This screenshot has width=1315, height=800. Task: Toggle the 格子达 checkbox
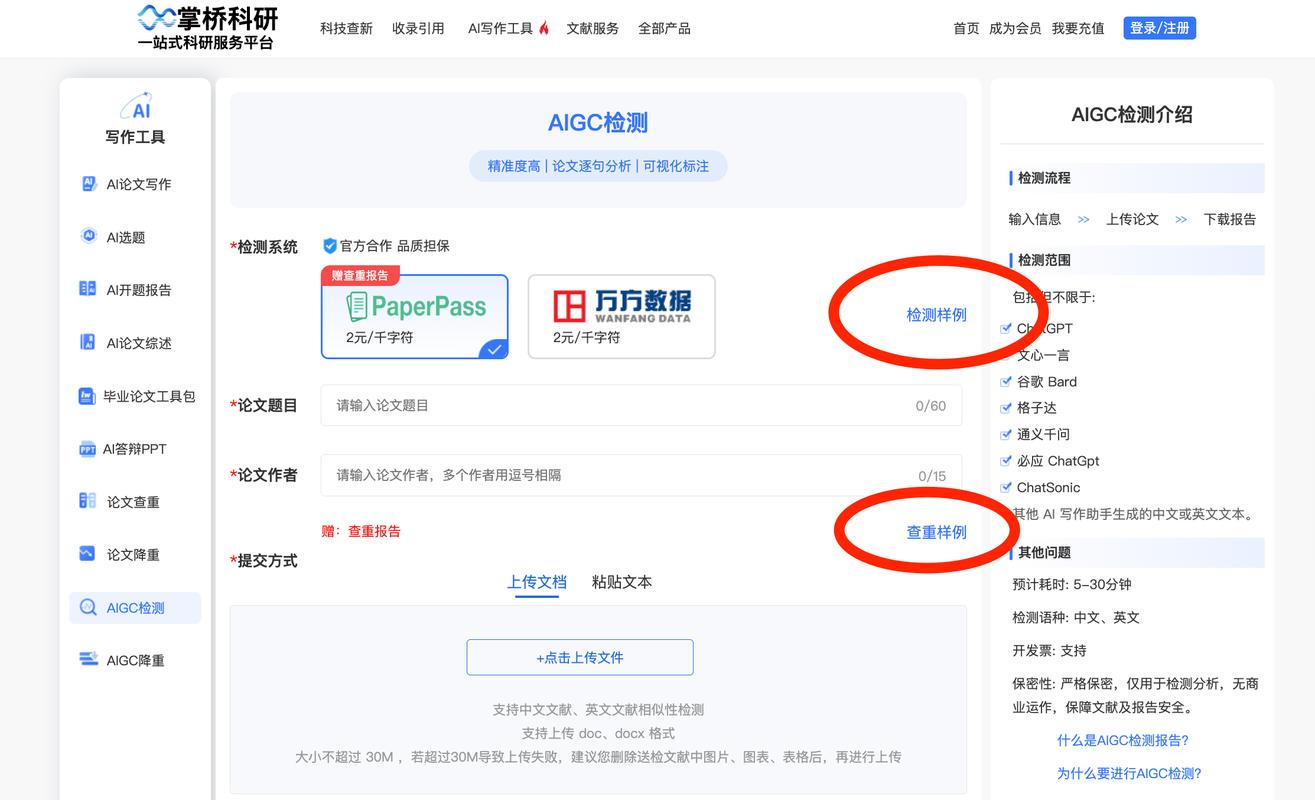(x=1007, y=408)
